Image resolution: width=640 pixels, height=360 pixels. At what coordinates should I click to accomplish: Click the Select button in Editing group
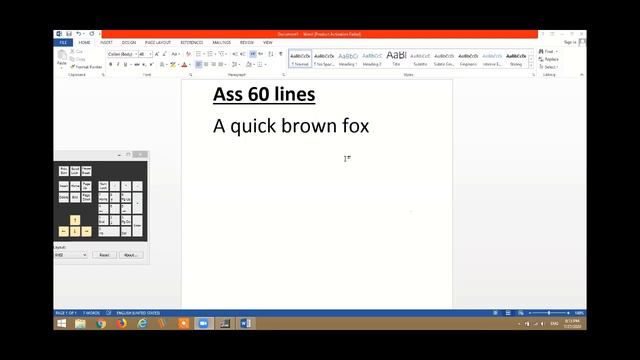pyautogui.click(x=548, y=67)
